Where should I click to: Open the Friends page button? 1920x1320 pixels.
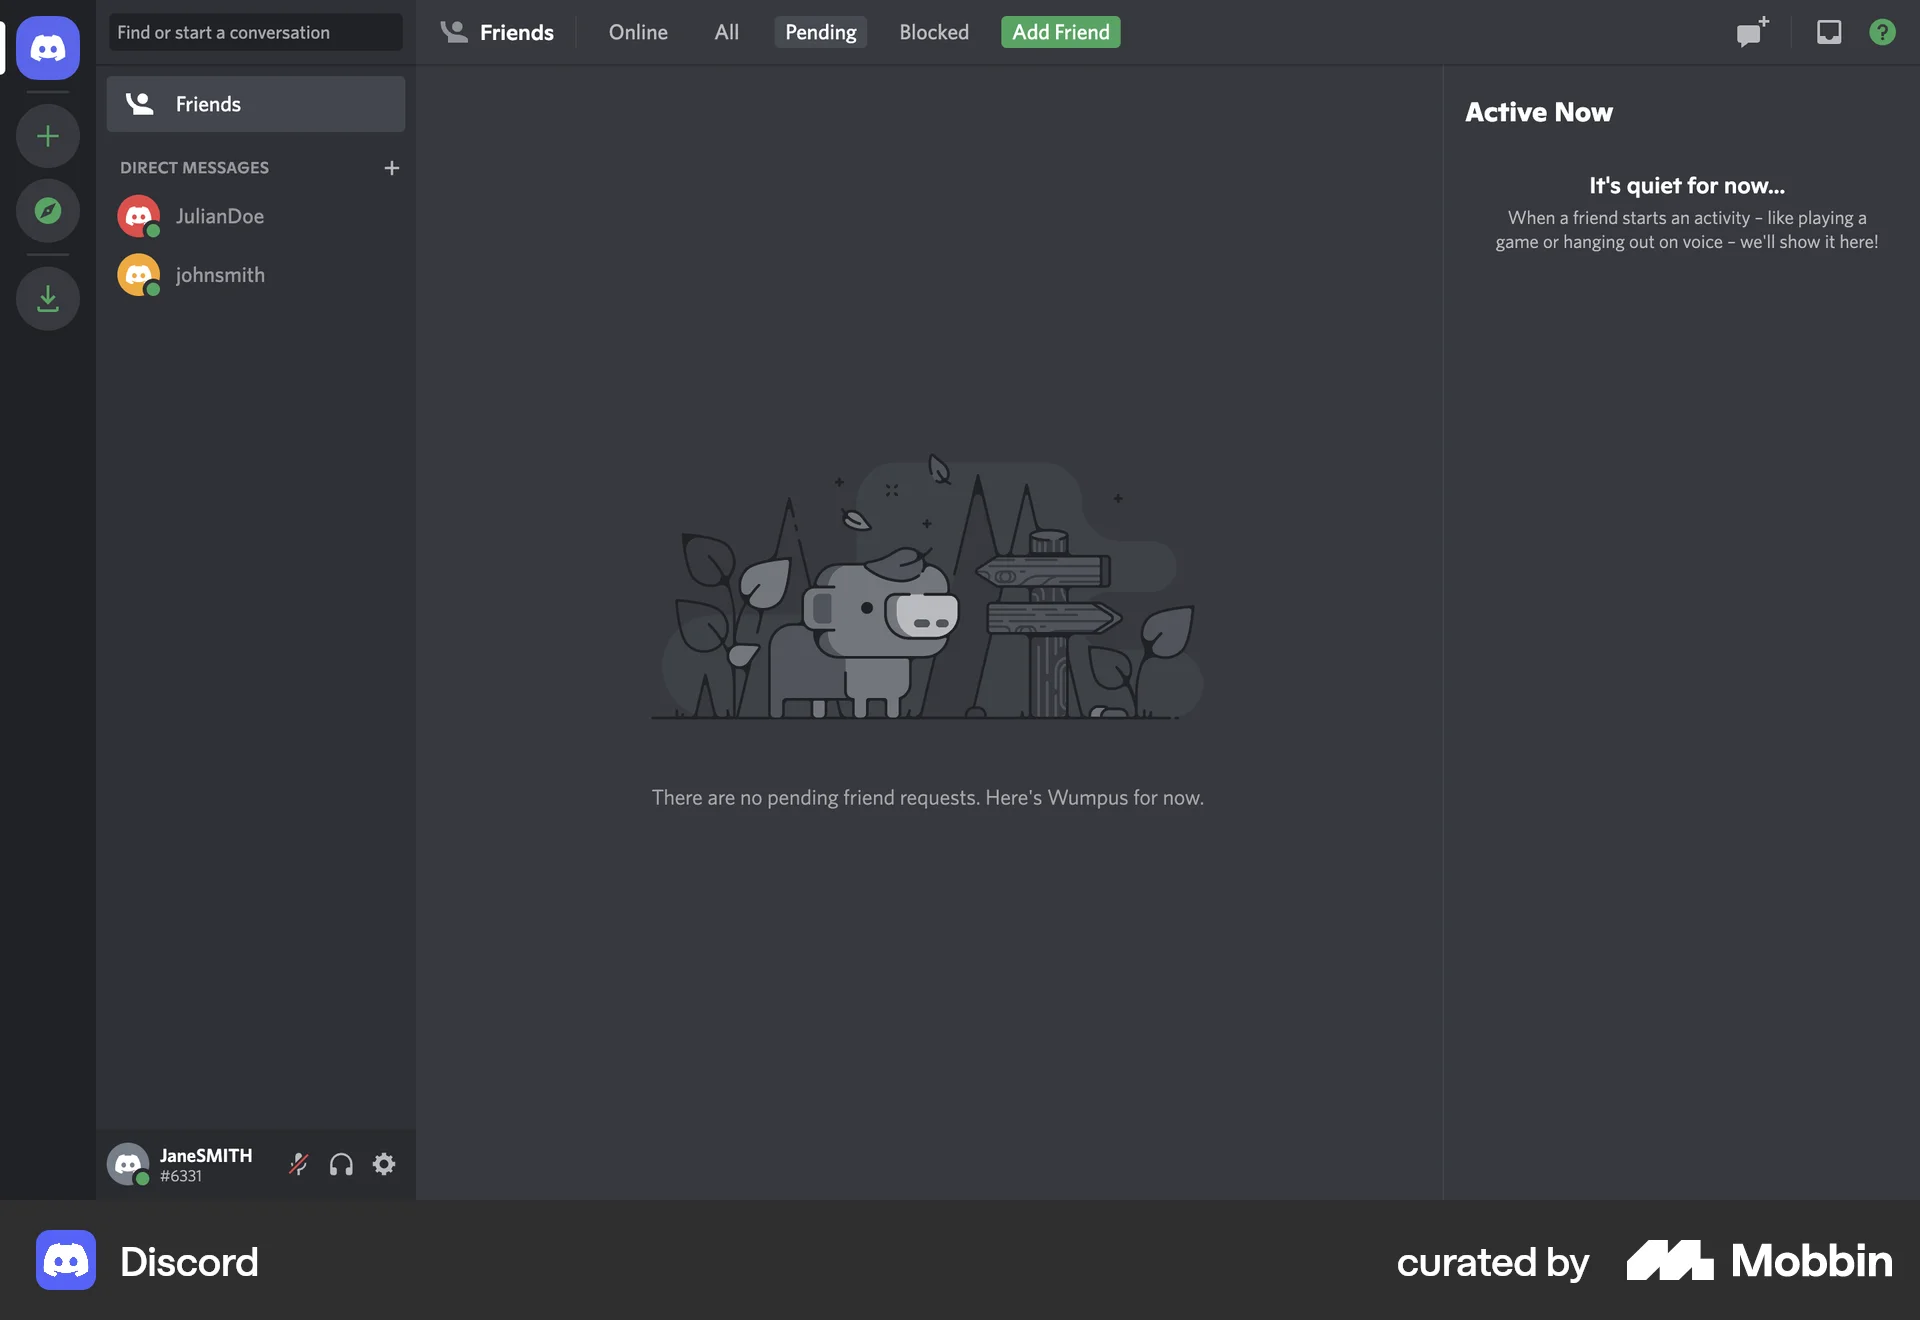[x=255, y=103]
